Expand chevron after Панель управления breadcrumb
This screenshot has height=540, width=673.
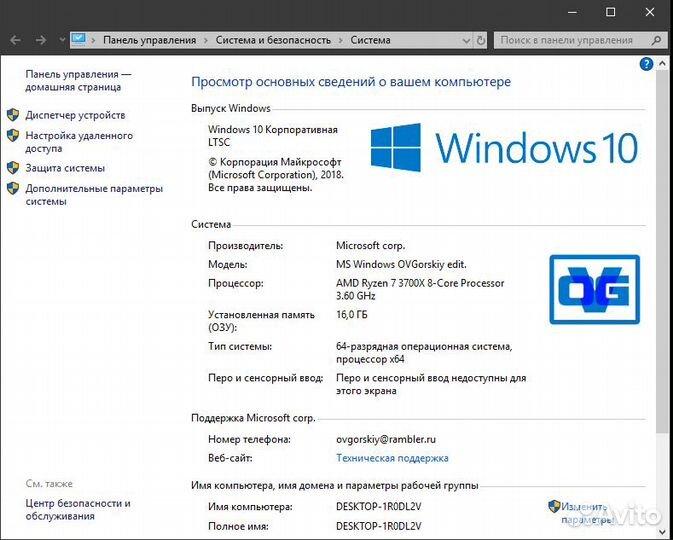206,40
